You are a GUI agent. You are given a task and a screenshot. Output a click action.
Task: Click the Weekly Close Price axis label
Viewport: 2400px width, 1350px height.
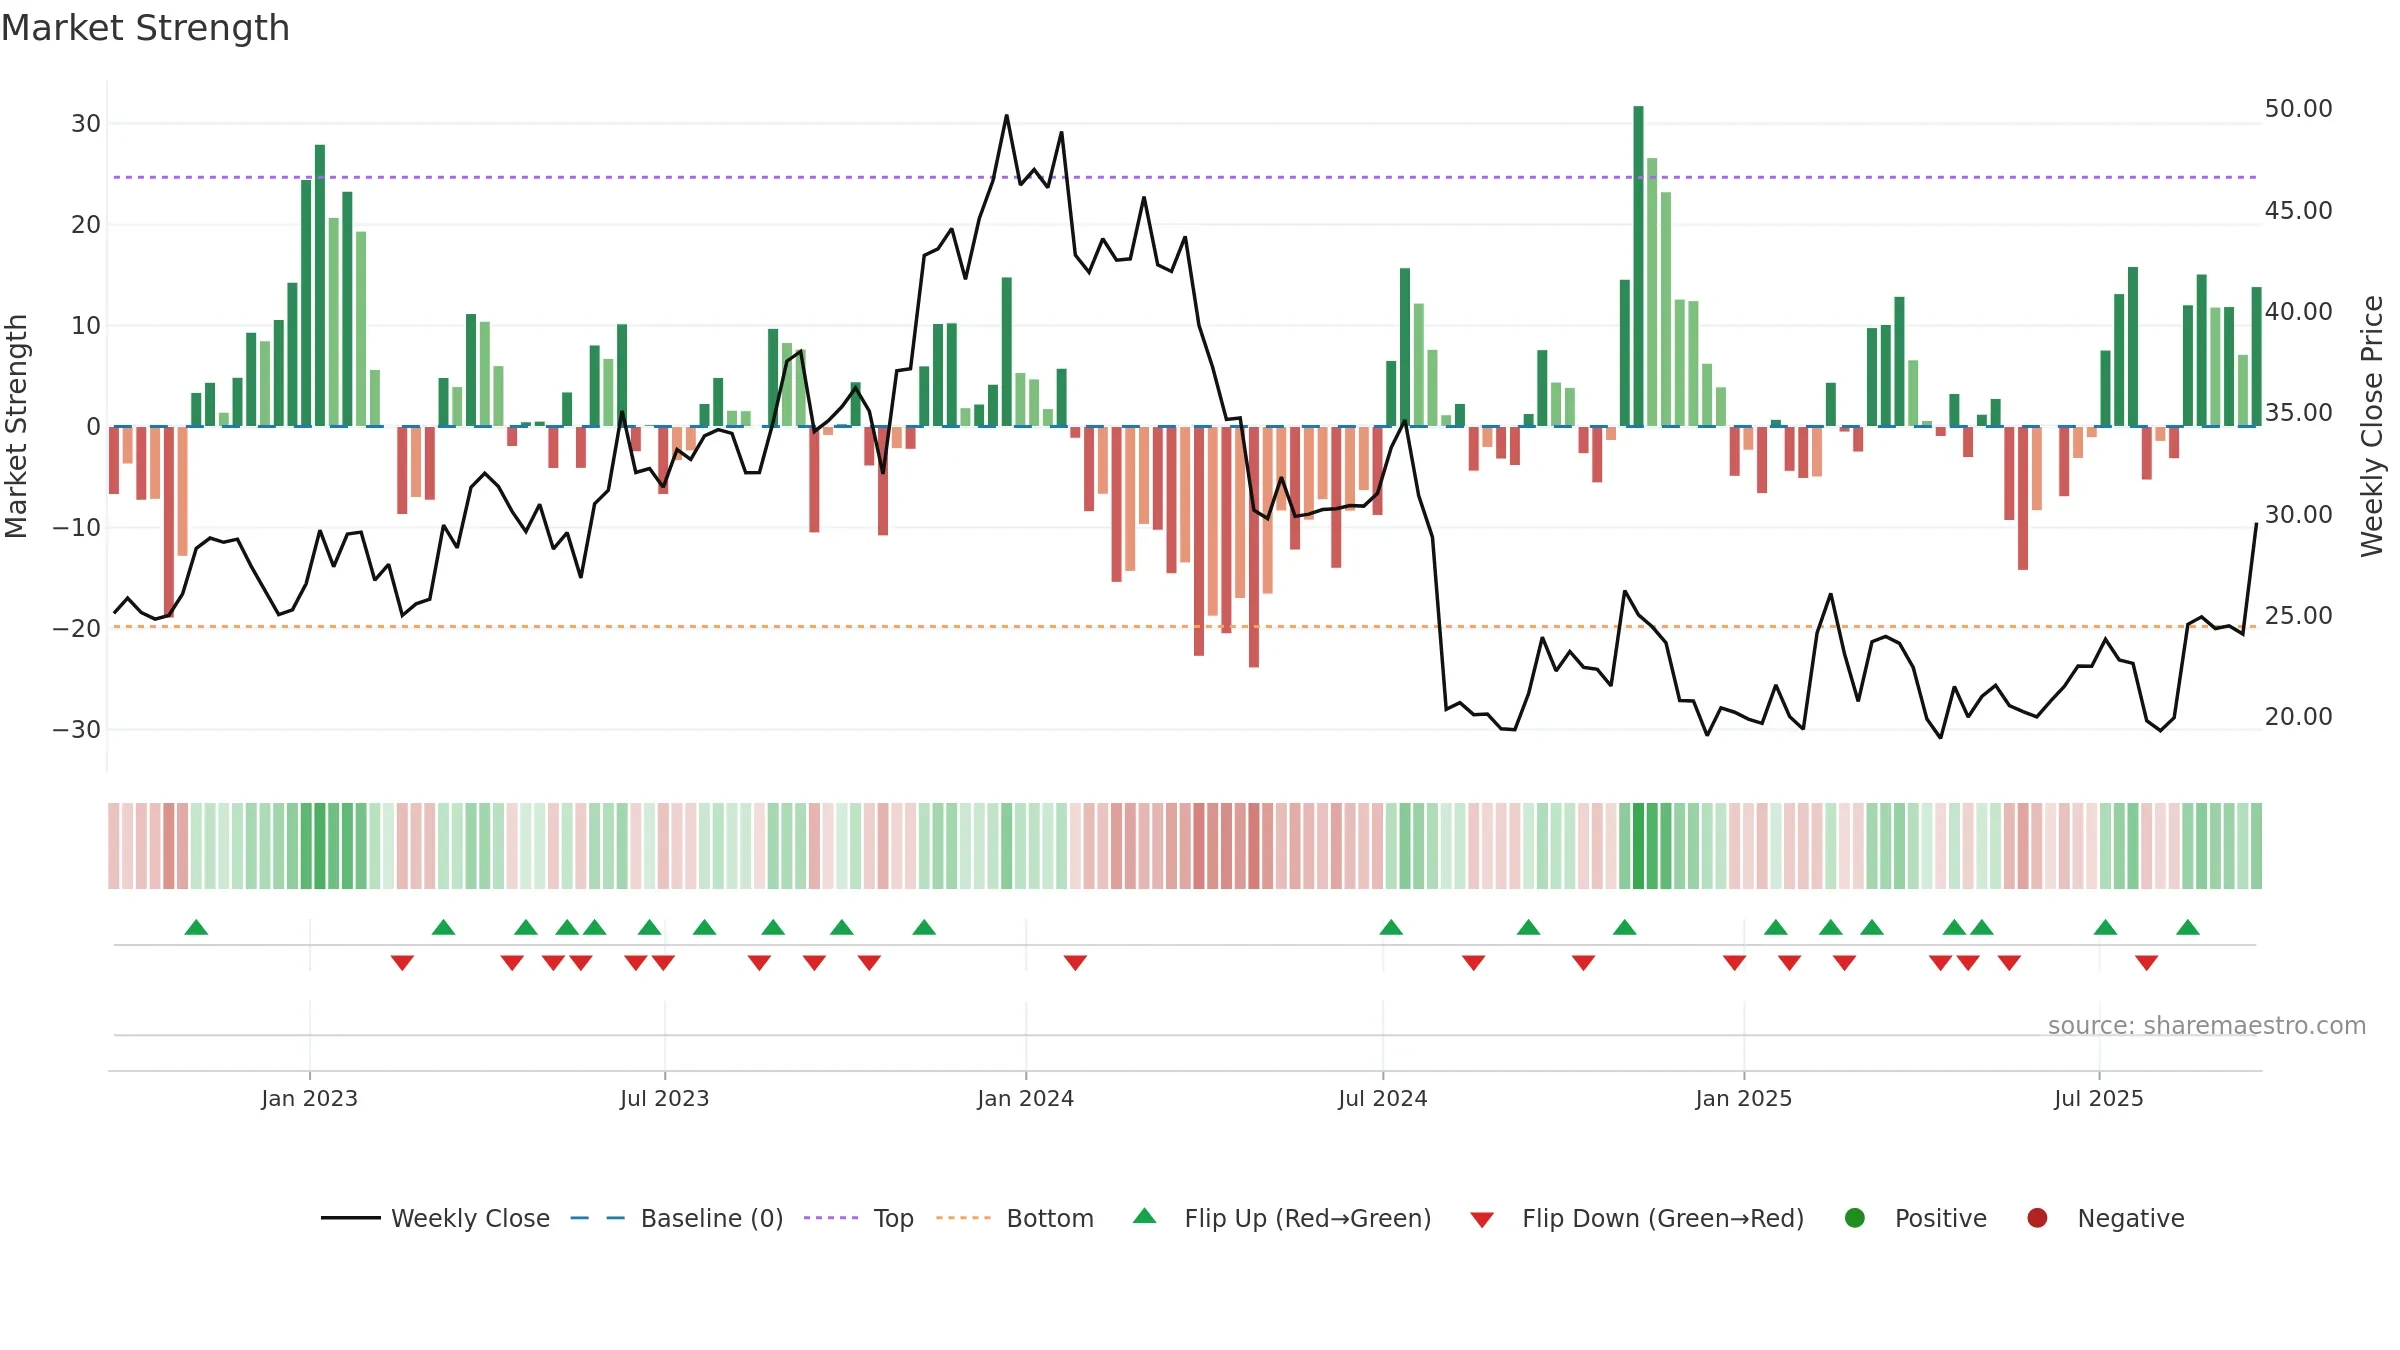click(x=2372, y=426)
